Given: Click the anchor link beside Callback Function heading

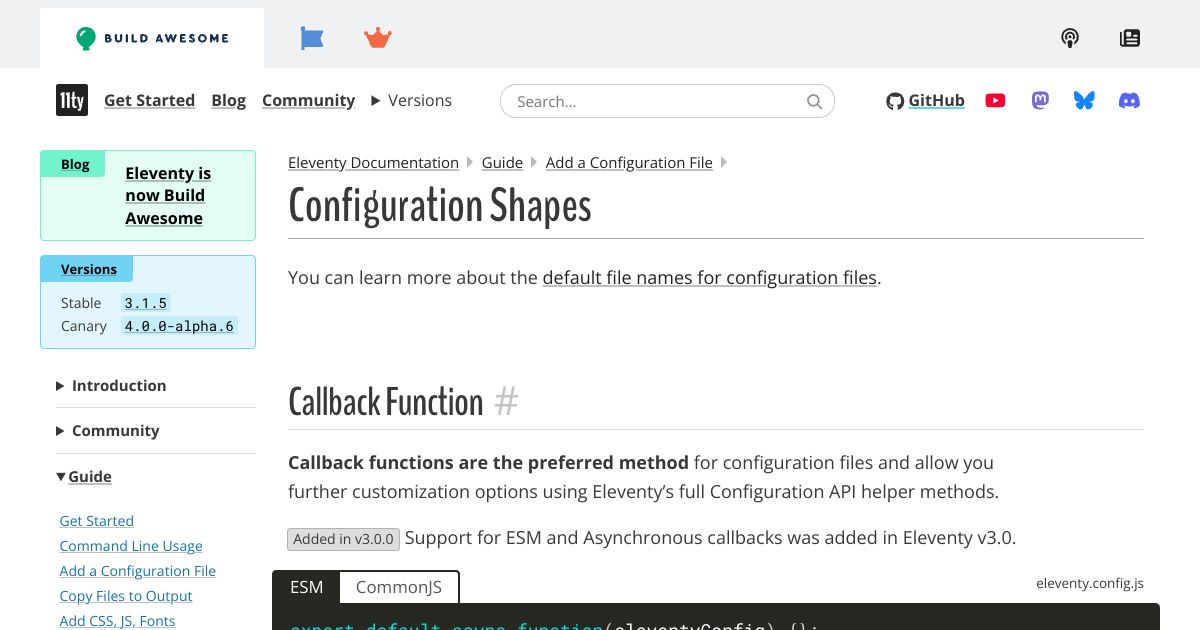Looking at the screenshot, I should point(506,401).
